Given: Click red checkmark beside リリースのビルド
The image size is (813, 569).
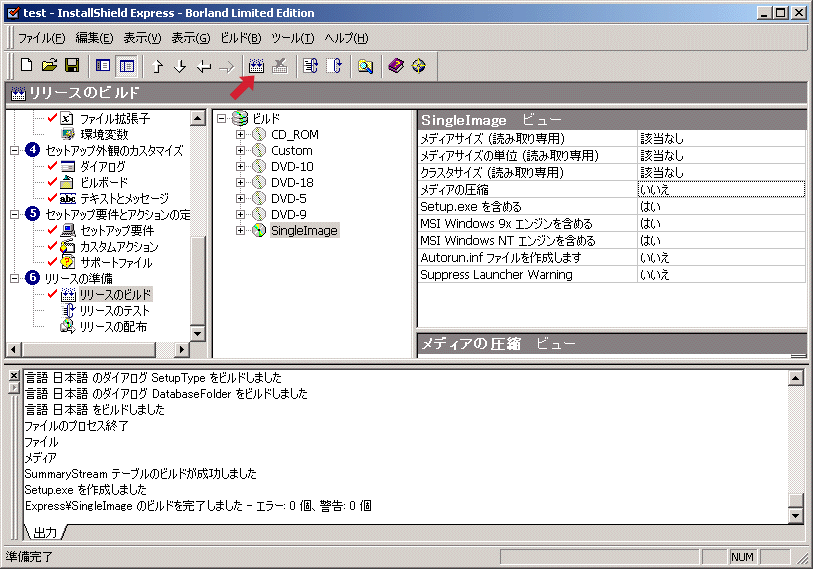Looking at the screenshot, I should [52, 294].
